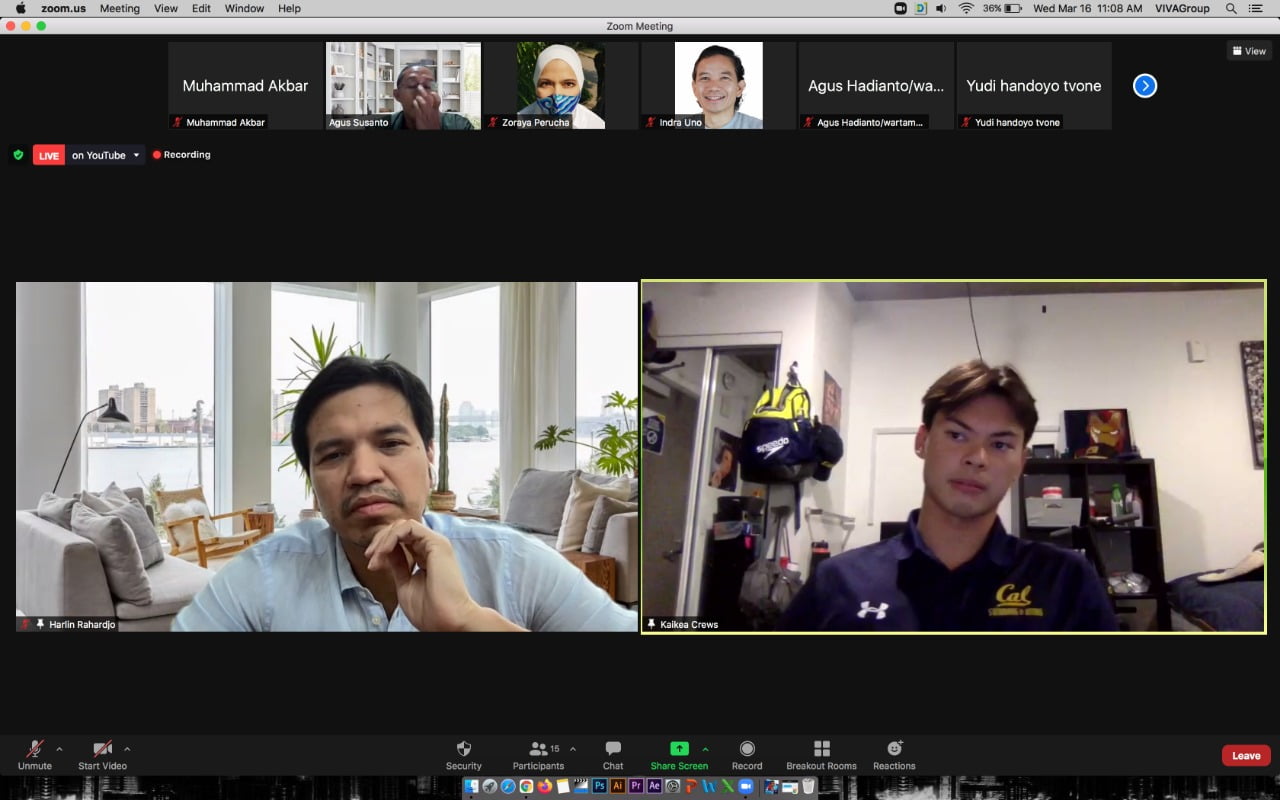Expand Share Screen options arrow
The height and width of the screenshot is (800, 1280).
click(x=705, y=748)
